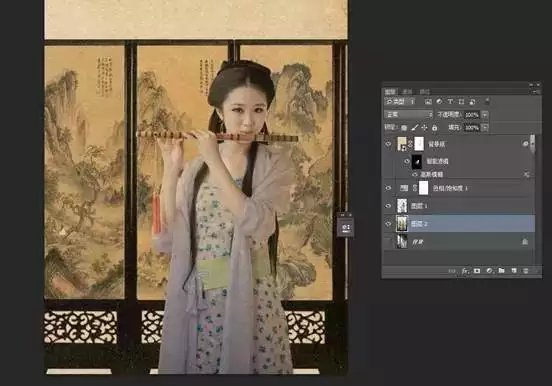Toggle visibility of 高斯模糊 filter
Viewport: 552px width, 386px height.
click(x=415, y=174)
